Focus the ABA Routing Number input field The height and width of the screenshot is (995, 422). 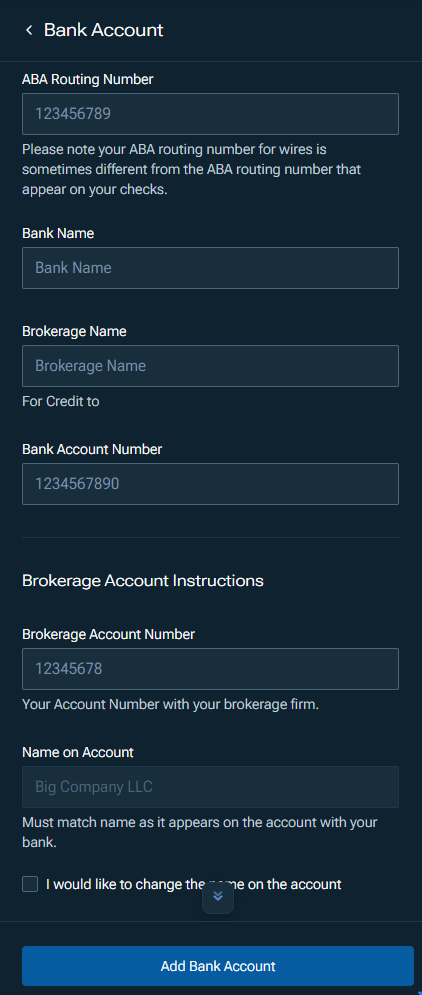point(210,114)
